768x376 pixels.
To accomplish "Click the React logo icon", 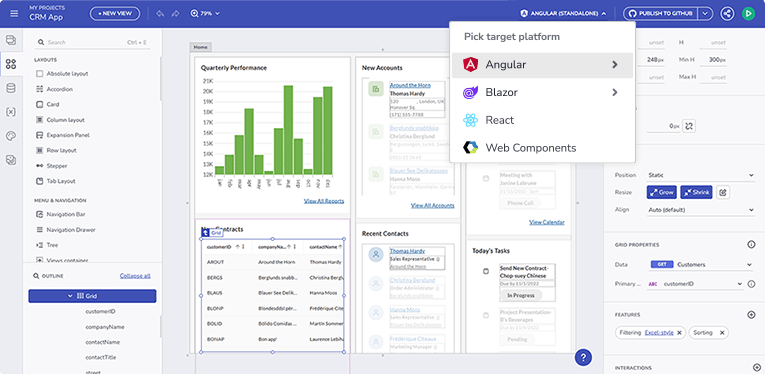I will click(x=470, y=120).
